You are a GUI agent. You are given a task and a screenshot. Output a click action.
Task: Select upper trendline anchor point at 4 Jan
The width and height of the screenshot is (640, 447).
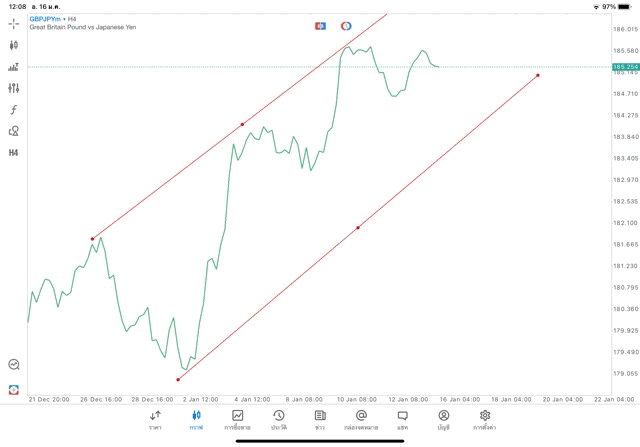[x=242, y=124]
